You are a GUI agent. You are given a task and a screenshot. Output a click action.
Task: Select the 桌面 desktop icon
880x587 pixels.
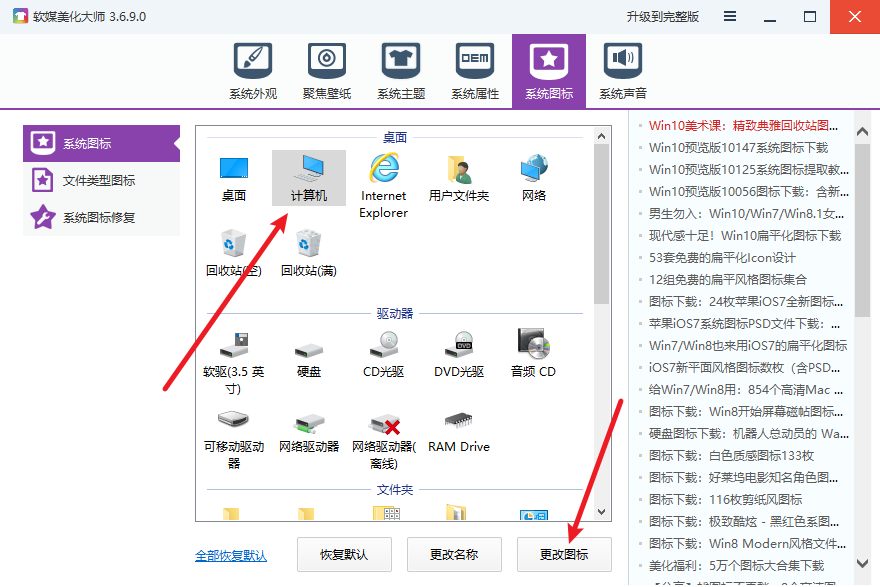point(234,177)
